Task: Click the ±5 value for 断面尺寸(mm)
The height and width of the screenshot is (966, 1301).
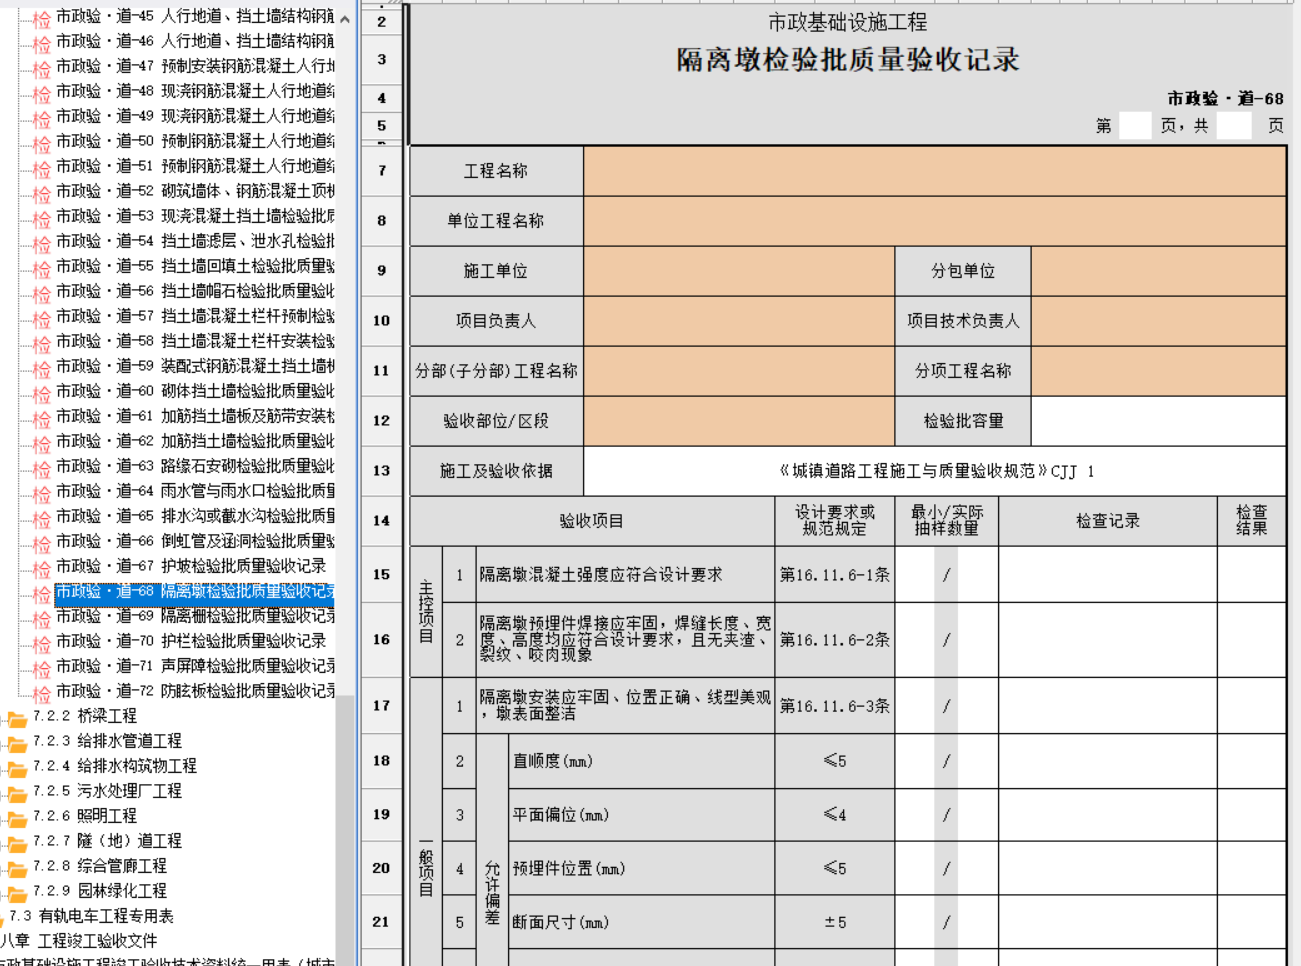Action: [x=835, y=922]
